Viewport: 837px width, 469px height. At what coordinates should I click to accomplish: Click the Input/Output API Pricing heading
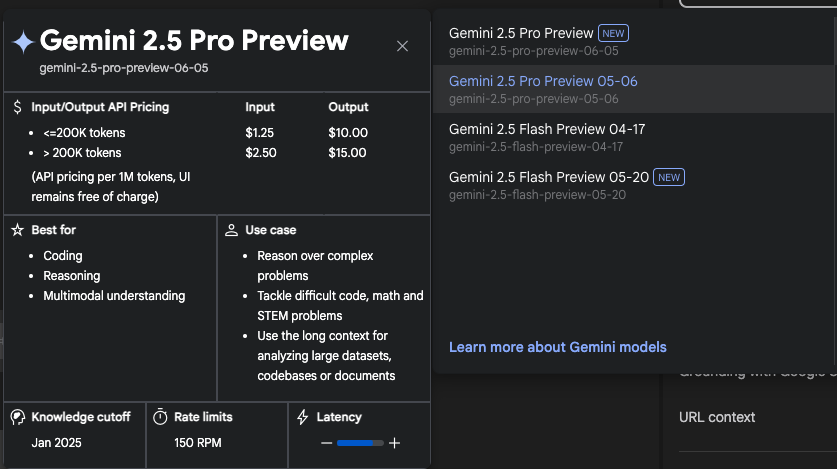coord(100,107)
